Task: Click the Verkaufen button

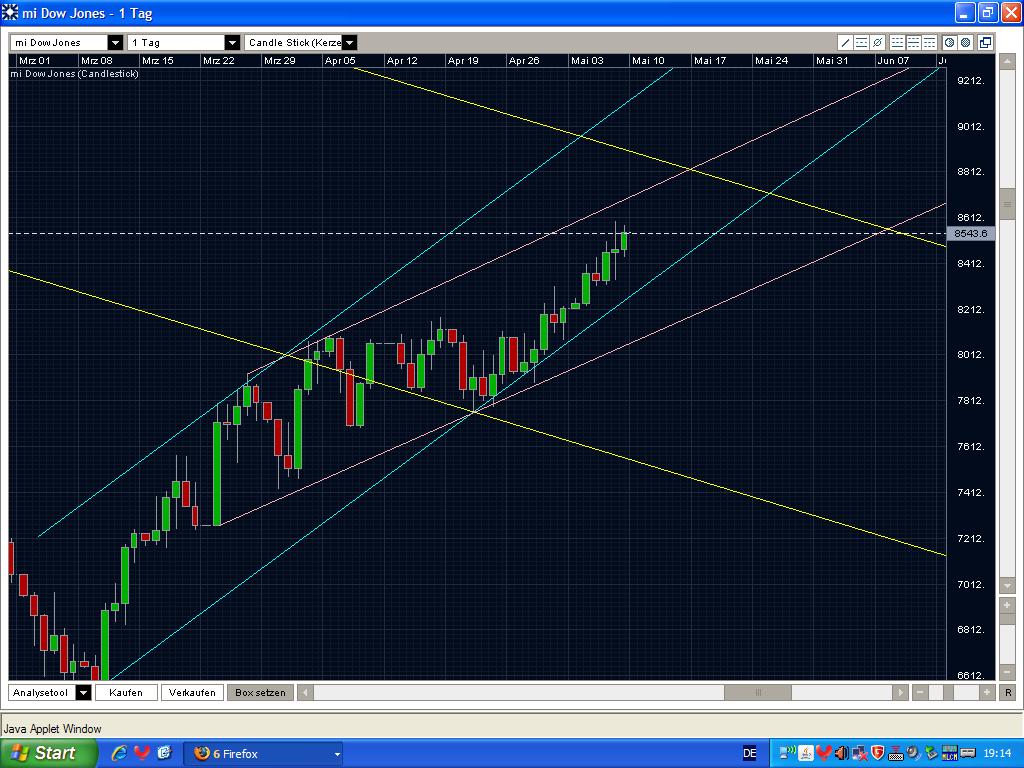Action: point(192,692)
